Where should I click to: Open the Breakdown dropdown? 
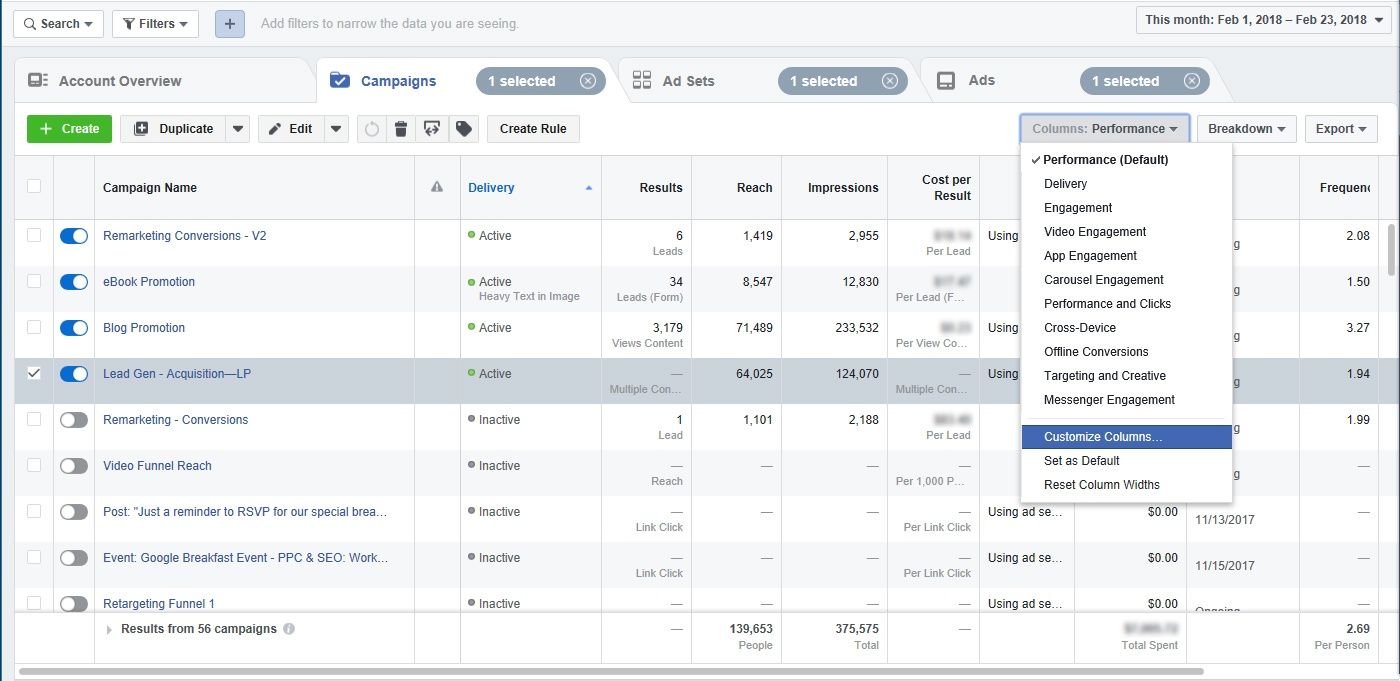point(1245,128)
